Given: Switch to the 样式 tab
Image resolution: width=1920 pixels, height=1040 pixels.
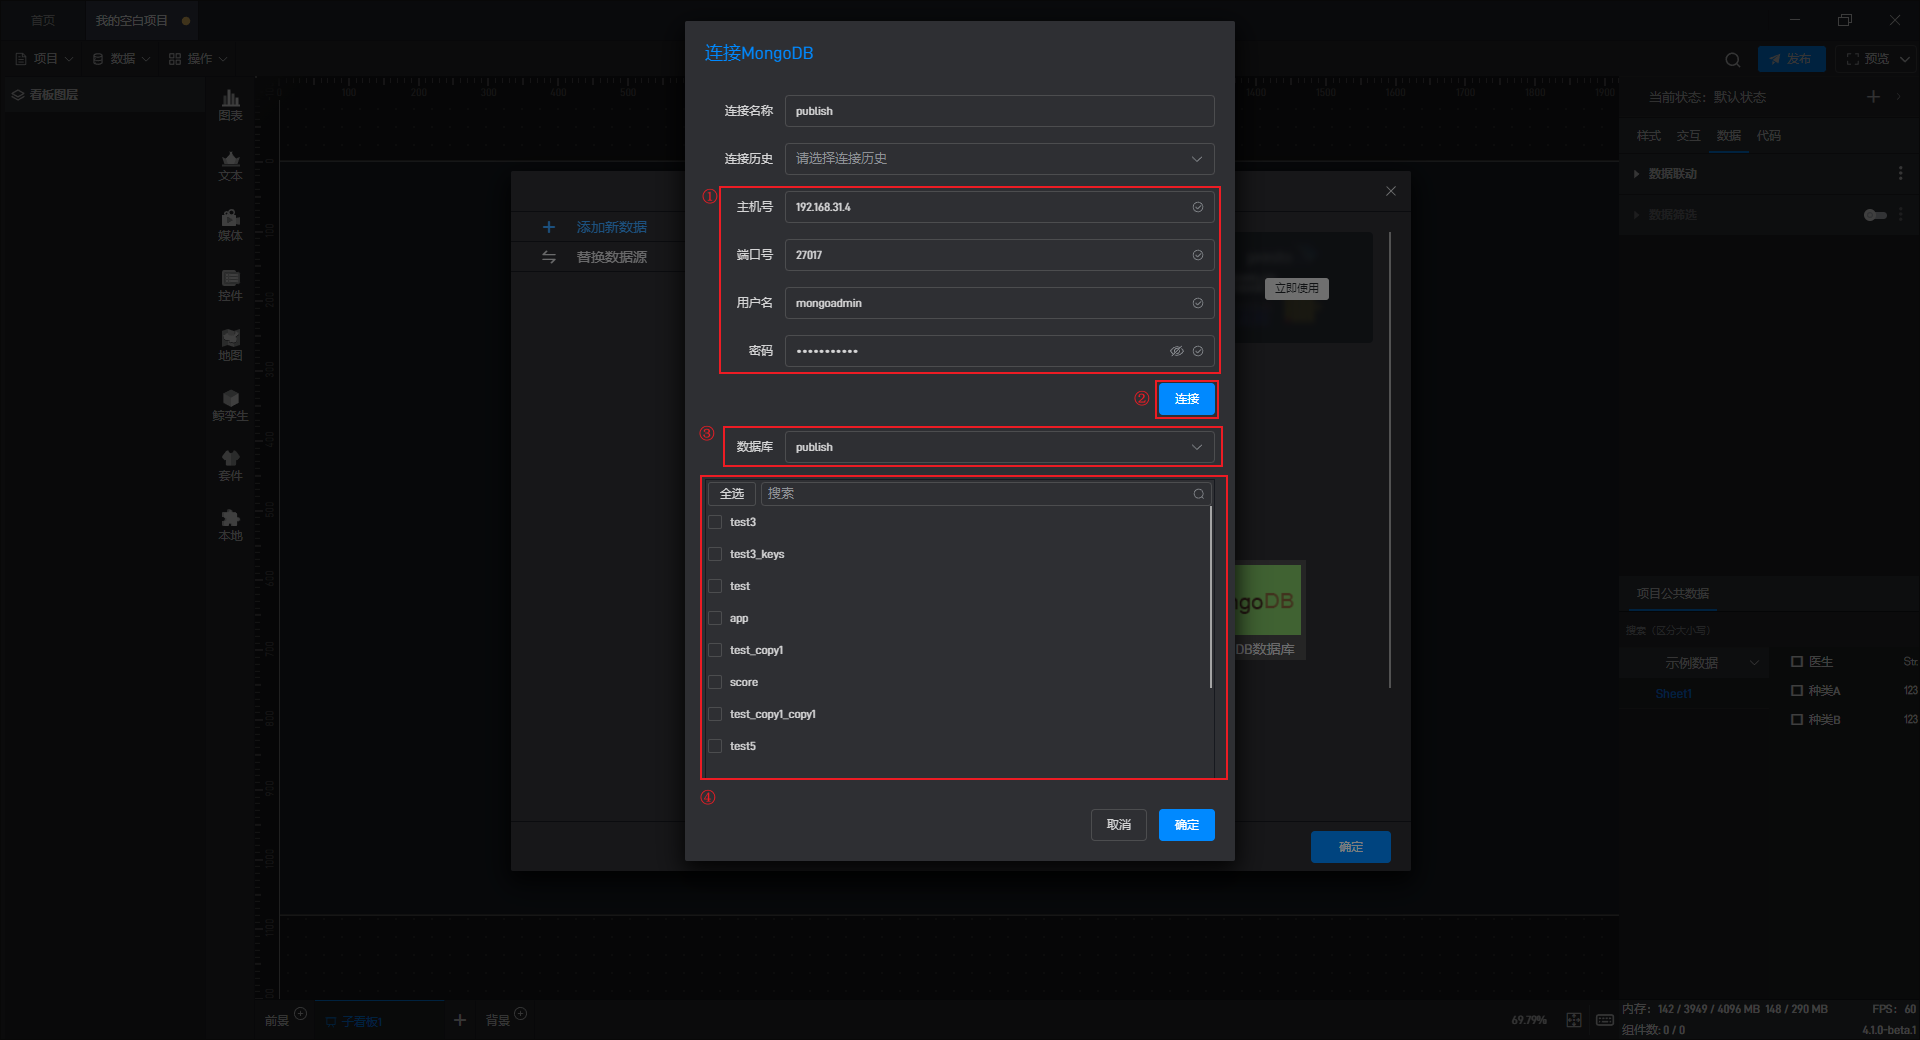Looking at the screenshot, I should click(x=1648, y=136).
